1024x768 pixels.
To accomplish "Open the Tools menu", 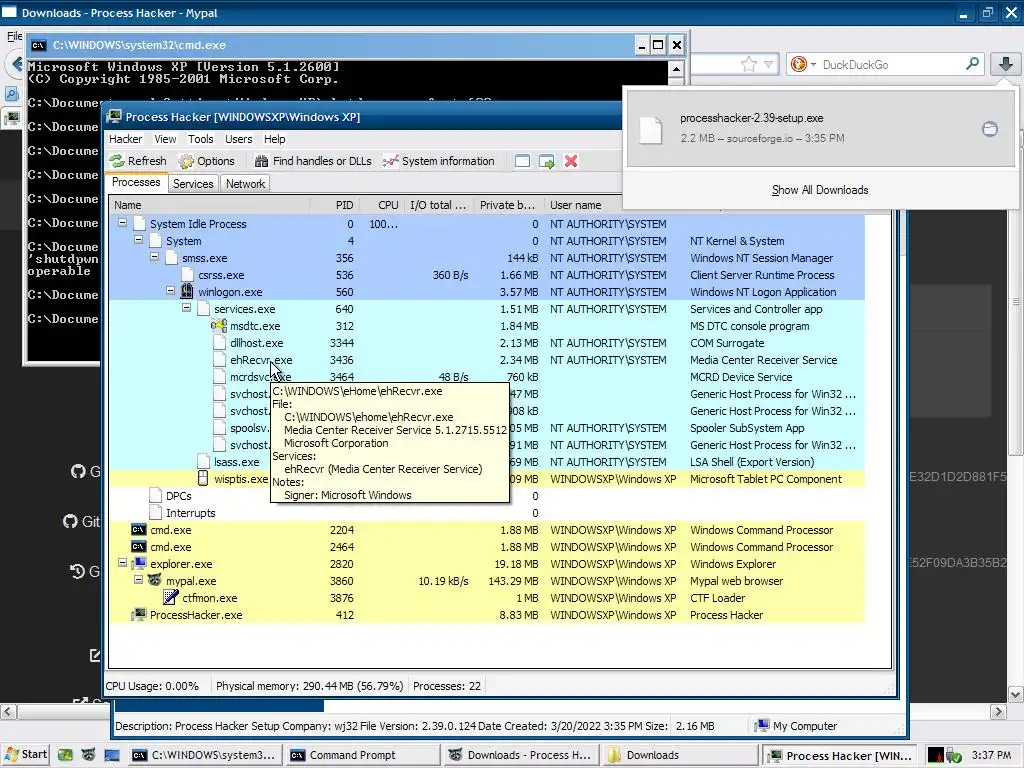I will click(x=200, y=139).
